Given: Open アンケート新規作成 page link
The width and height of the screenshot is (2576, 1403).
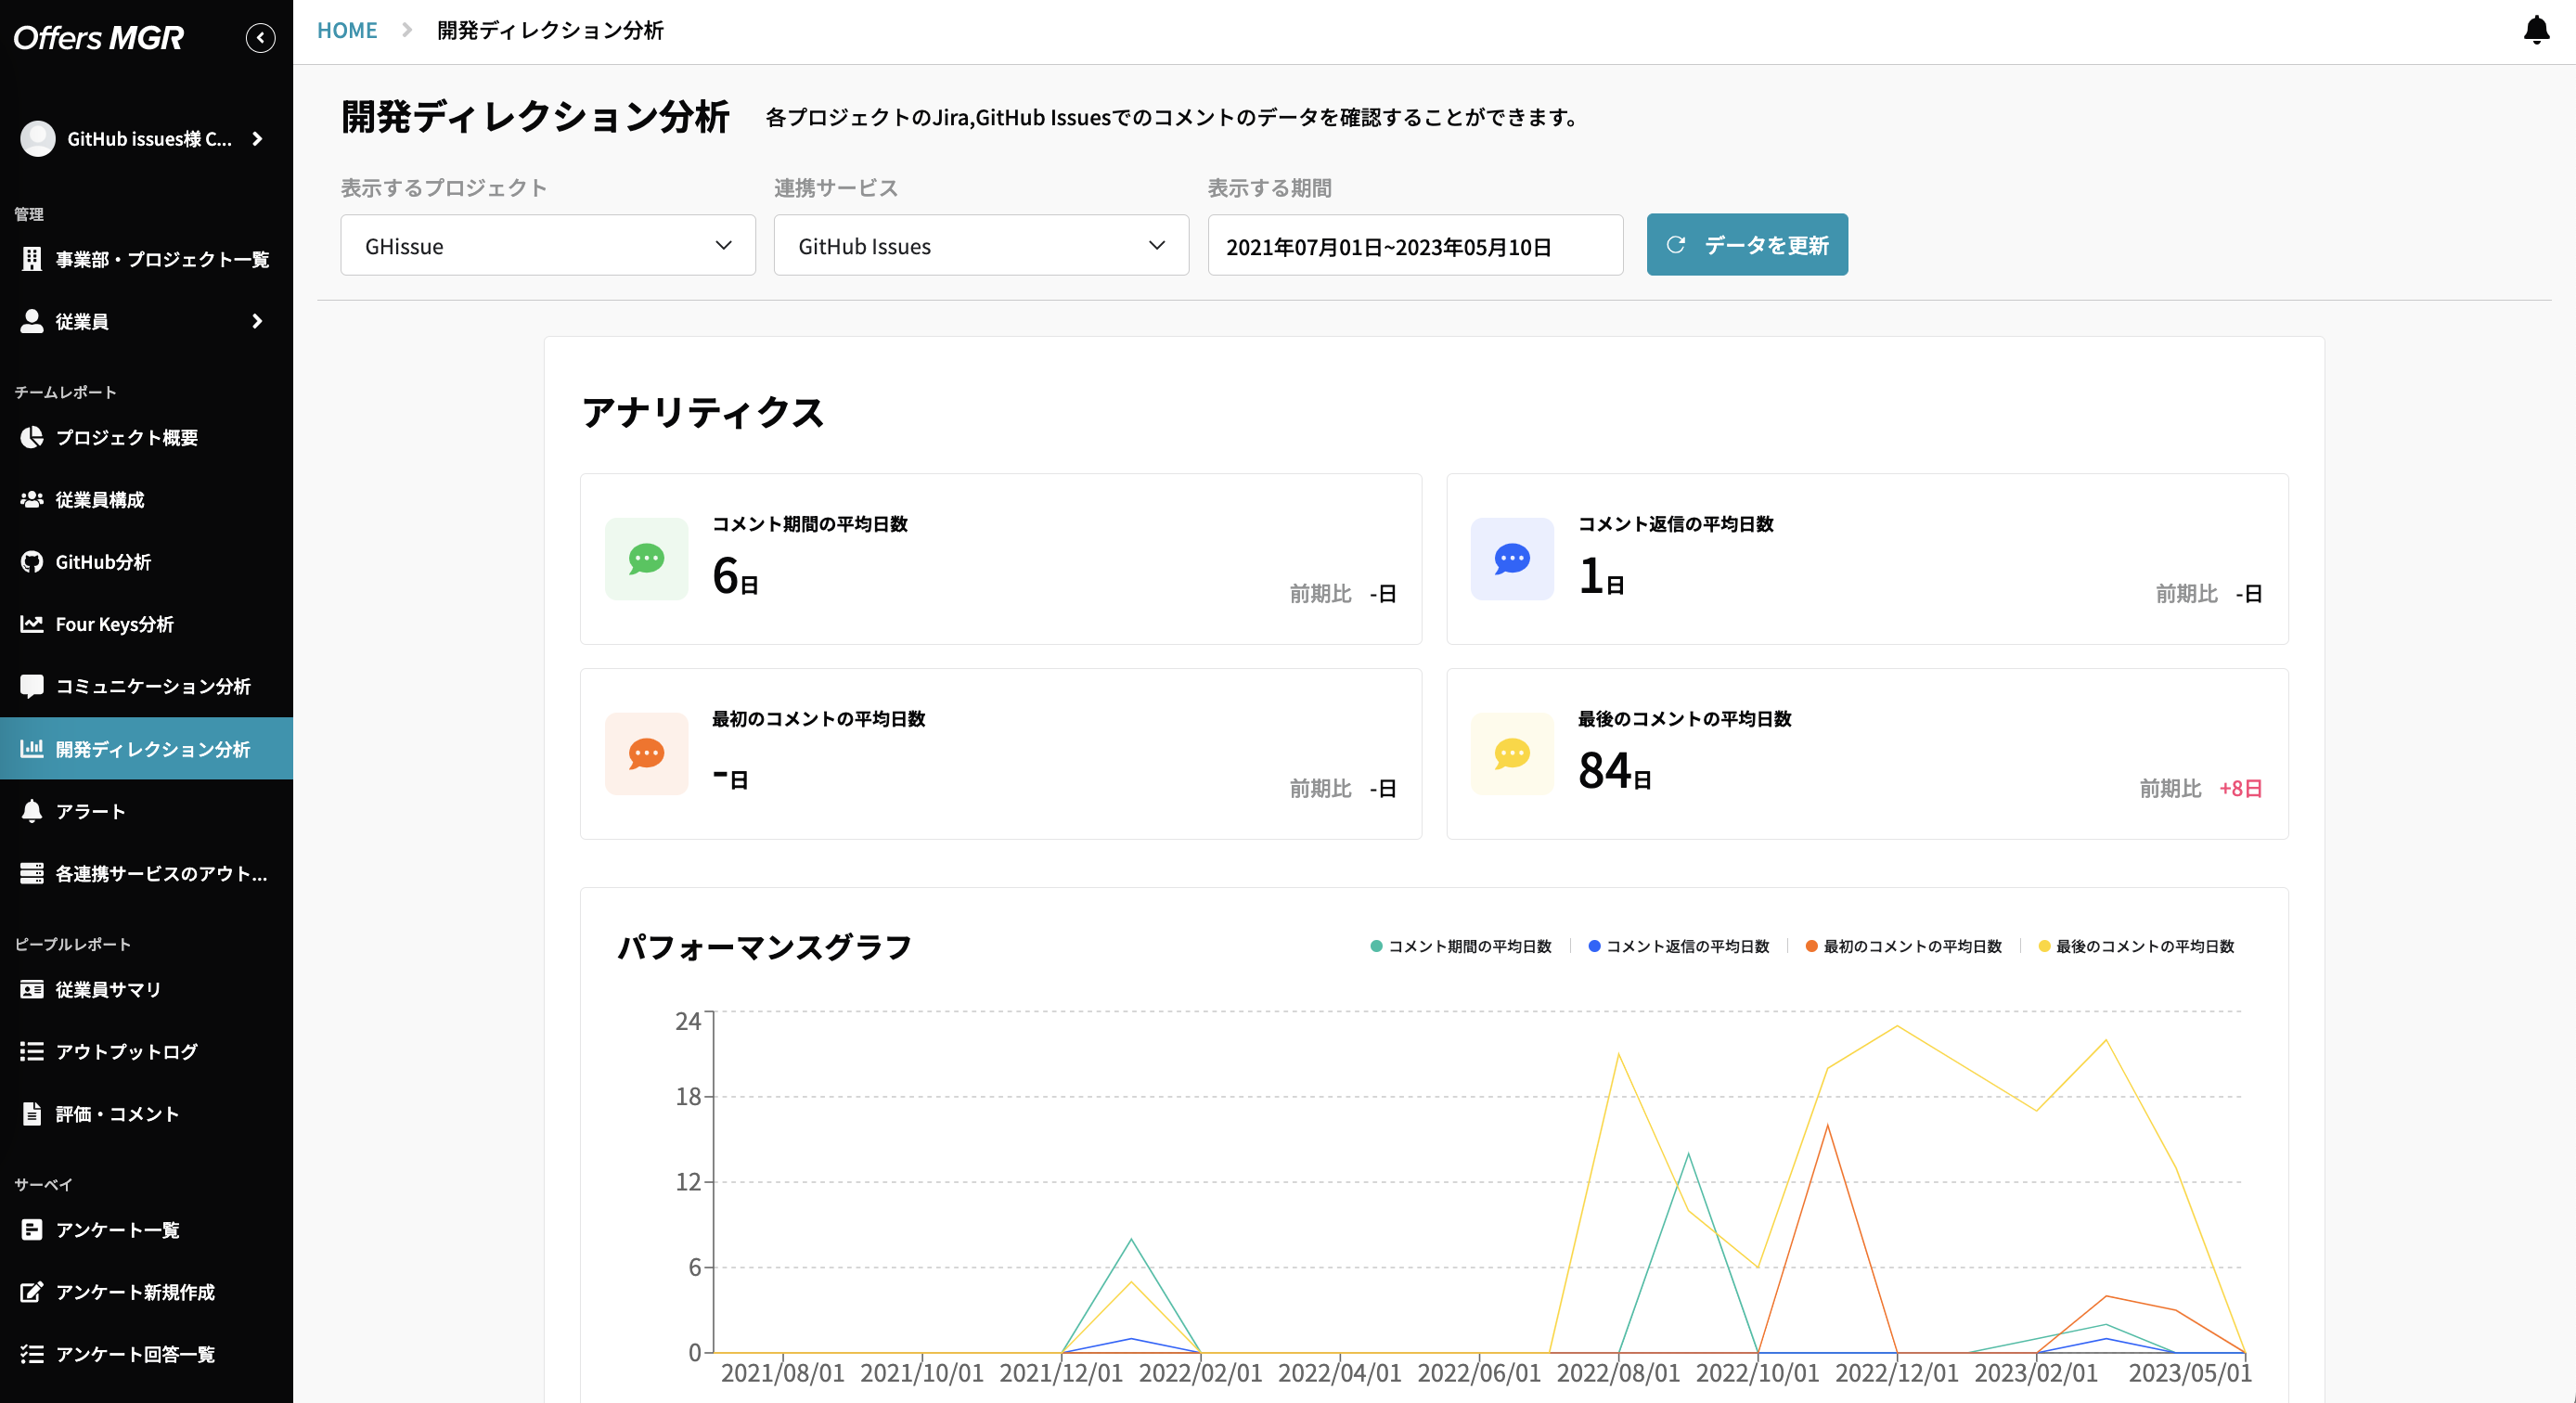Looking at the screenshot, I should pos(146,1291).
